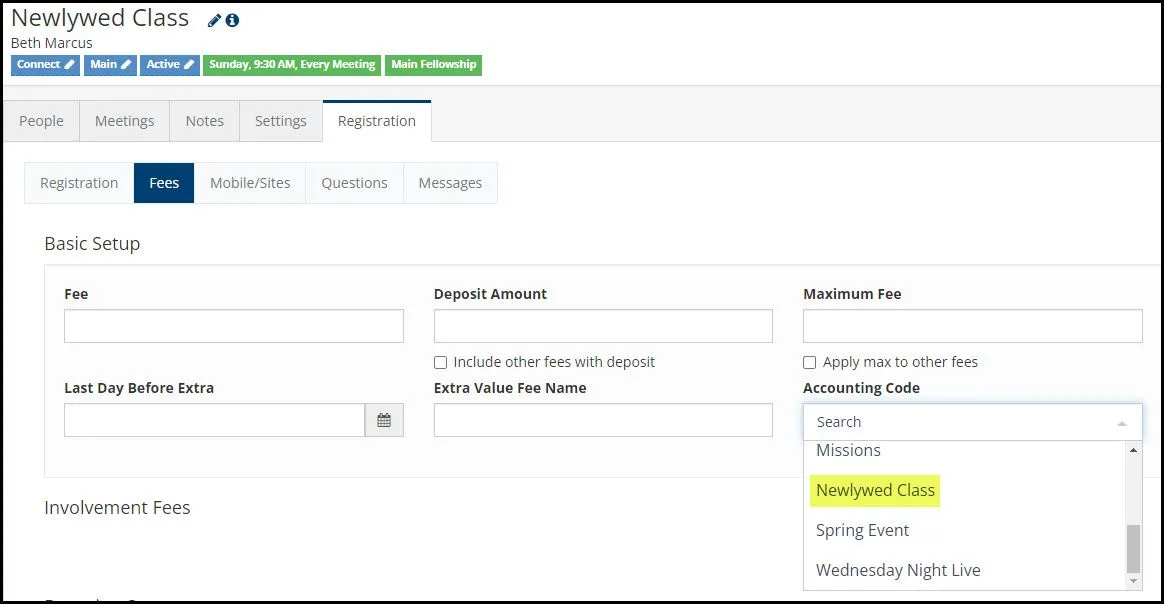Select Newlywed Class accounting code

pos(875,490)
